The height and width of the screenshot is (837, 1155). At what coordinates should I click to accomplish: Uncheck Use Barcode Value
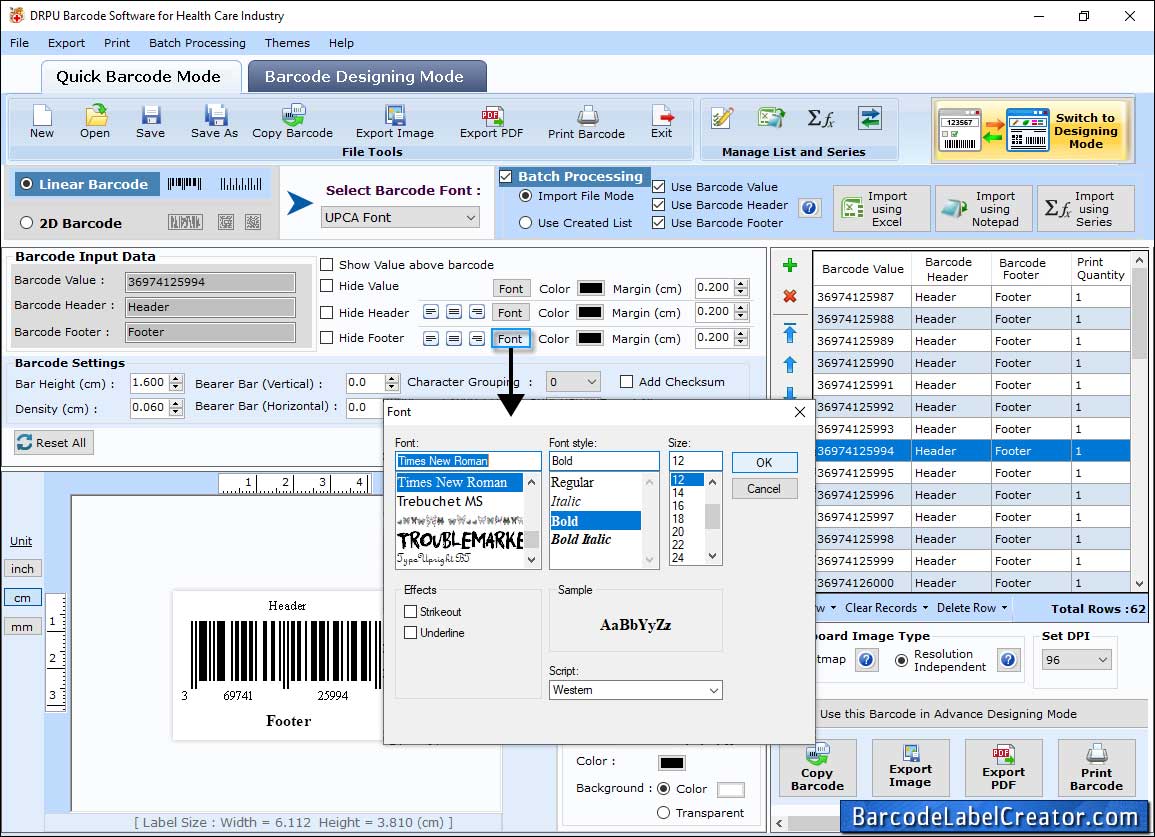[659, 186]
